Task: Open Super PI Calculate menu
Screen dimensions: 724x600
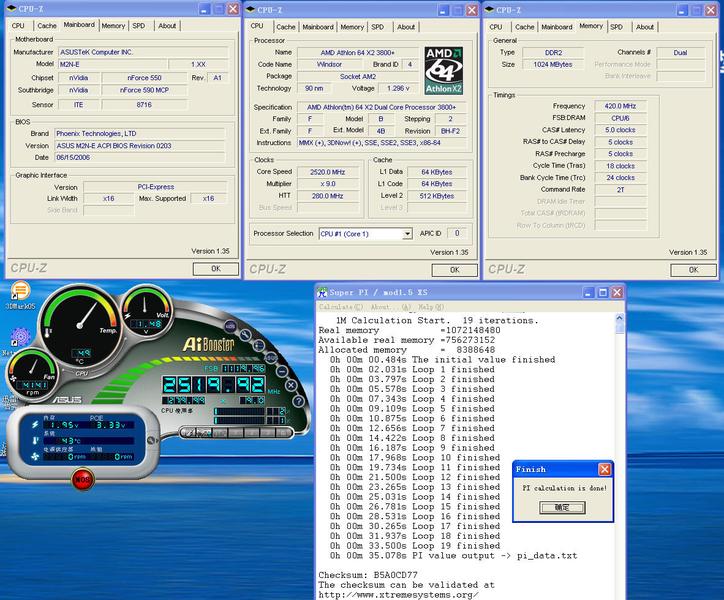Action: [341, 307]
